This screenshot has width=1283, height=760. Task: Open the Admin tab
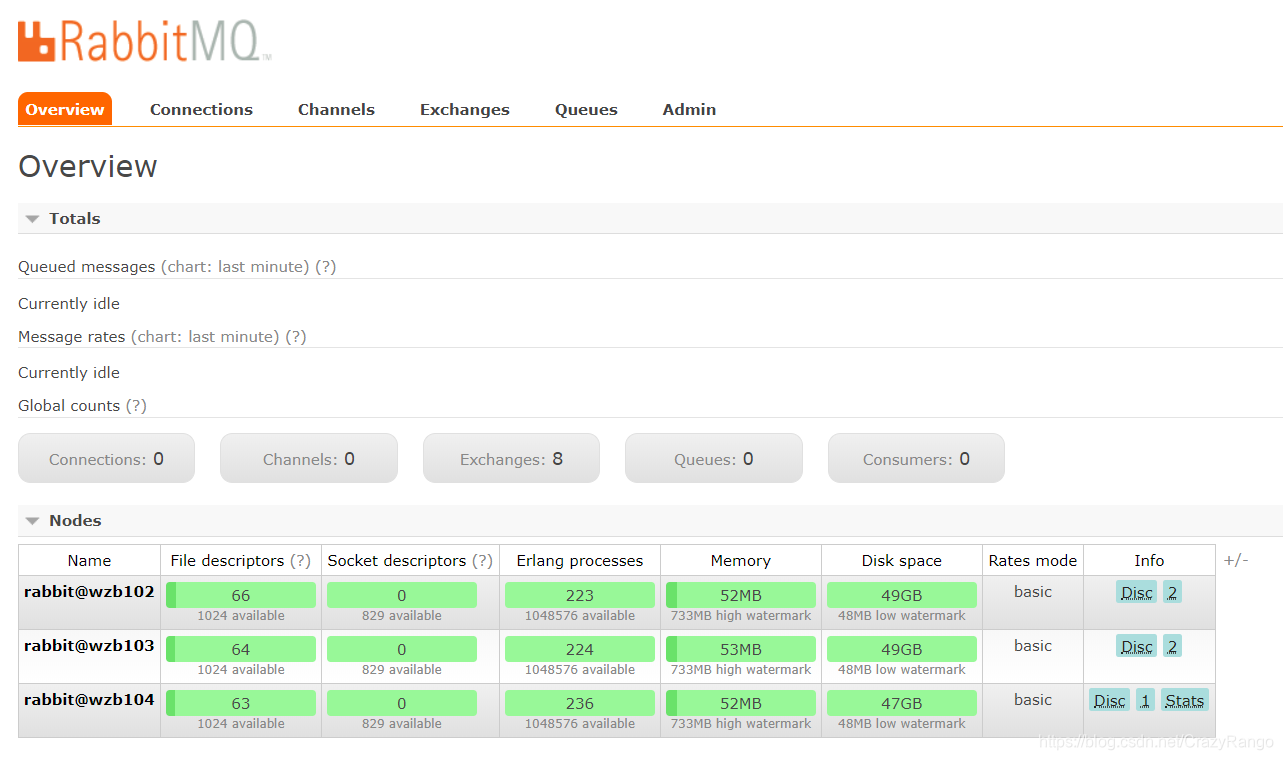(x=689, y=109)
